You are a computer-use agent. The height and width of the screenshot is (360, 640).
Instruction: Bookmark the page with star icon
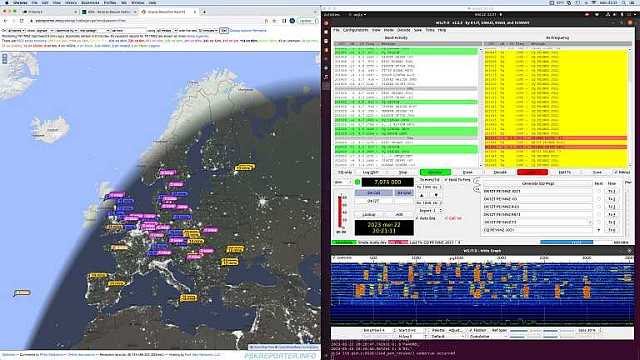275,20
